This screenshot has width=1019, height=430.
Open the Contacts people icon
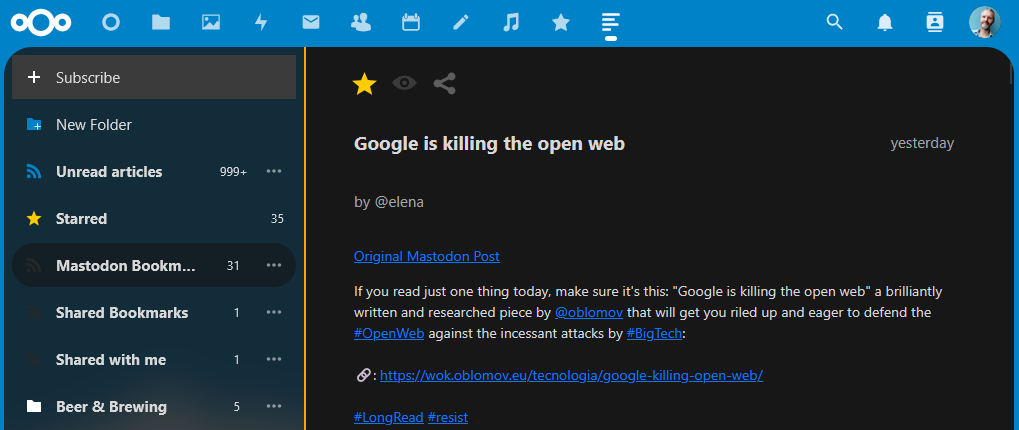pos(361,23)
